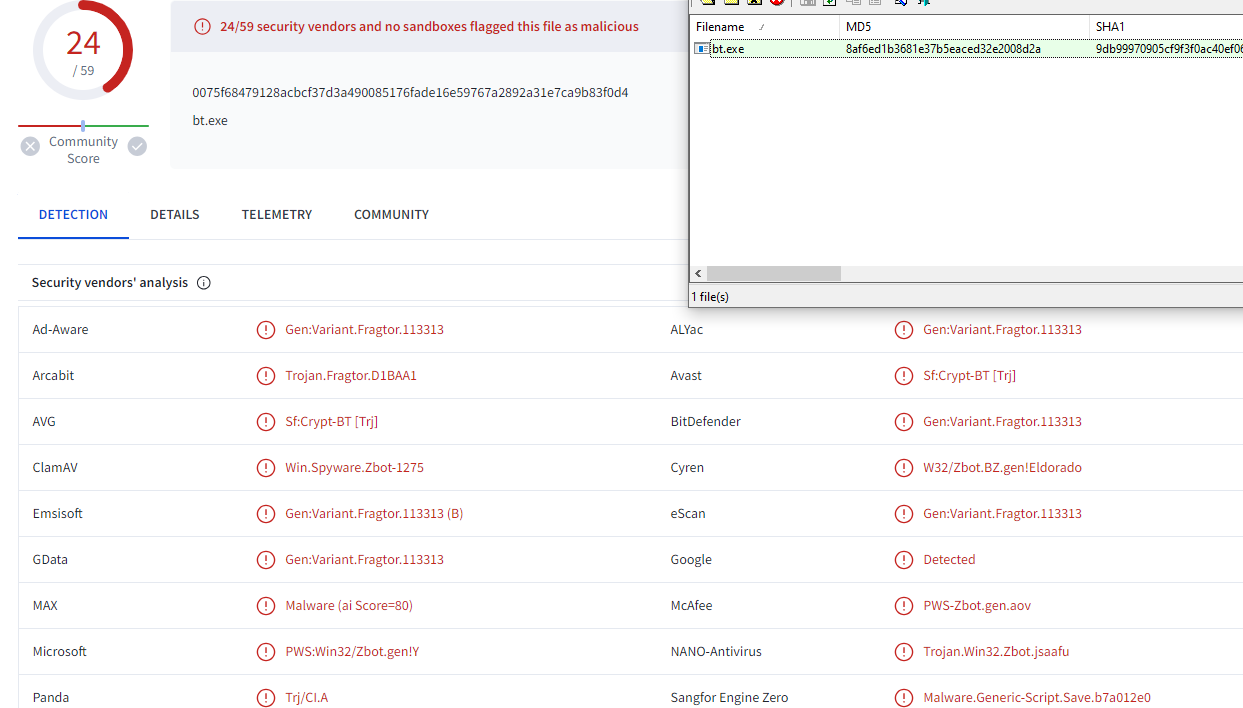Click Google result Detected
The height and width of the screenshot is (708, 1243).
949,560
